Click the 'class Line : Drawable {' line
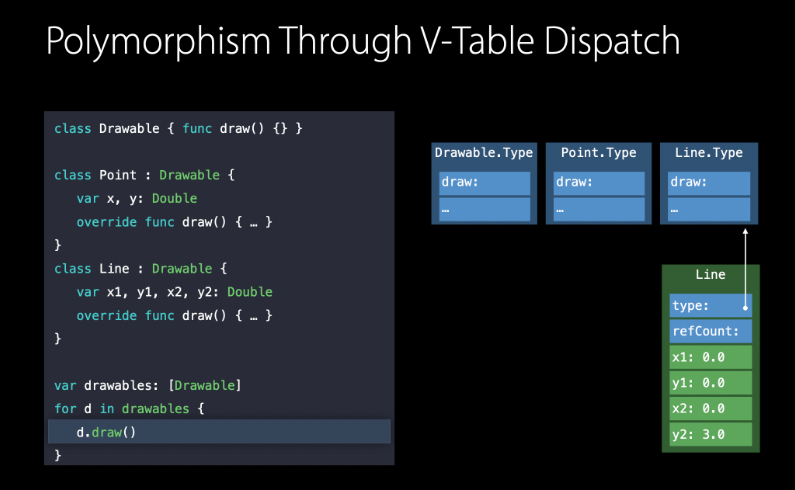 pyautogui.click(x=141, y=269)
